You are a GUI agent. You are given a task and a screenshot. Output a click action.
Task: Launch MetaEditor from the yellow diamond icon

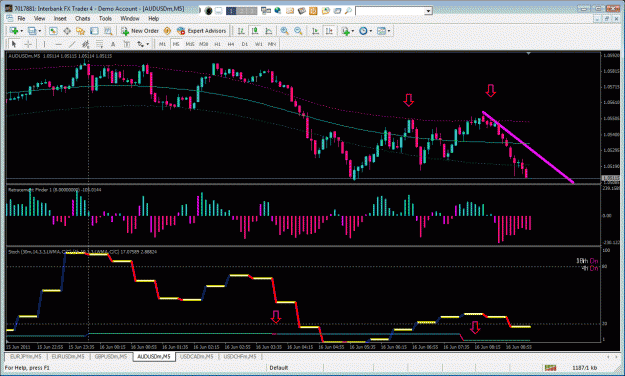click(167, 31)
